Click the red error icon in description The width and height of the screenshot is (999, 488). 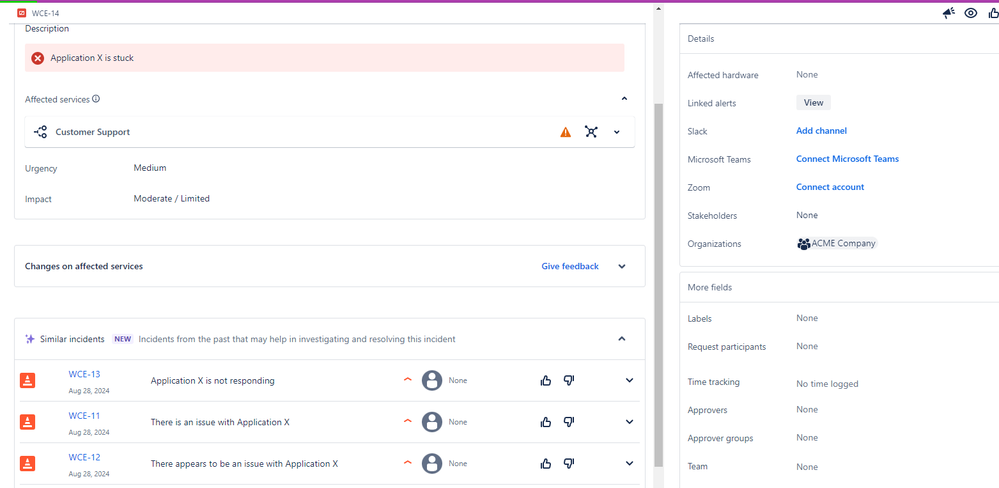pyautogui.click(x=38, y=58)
